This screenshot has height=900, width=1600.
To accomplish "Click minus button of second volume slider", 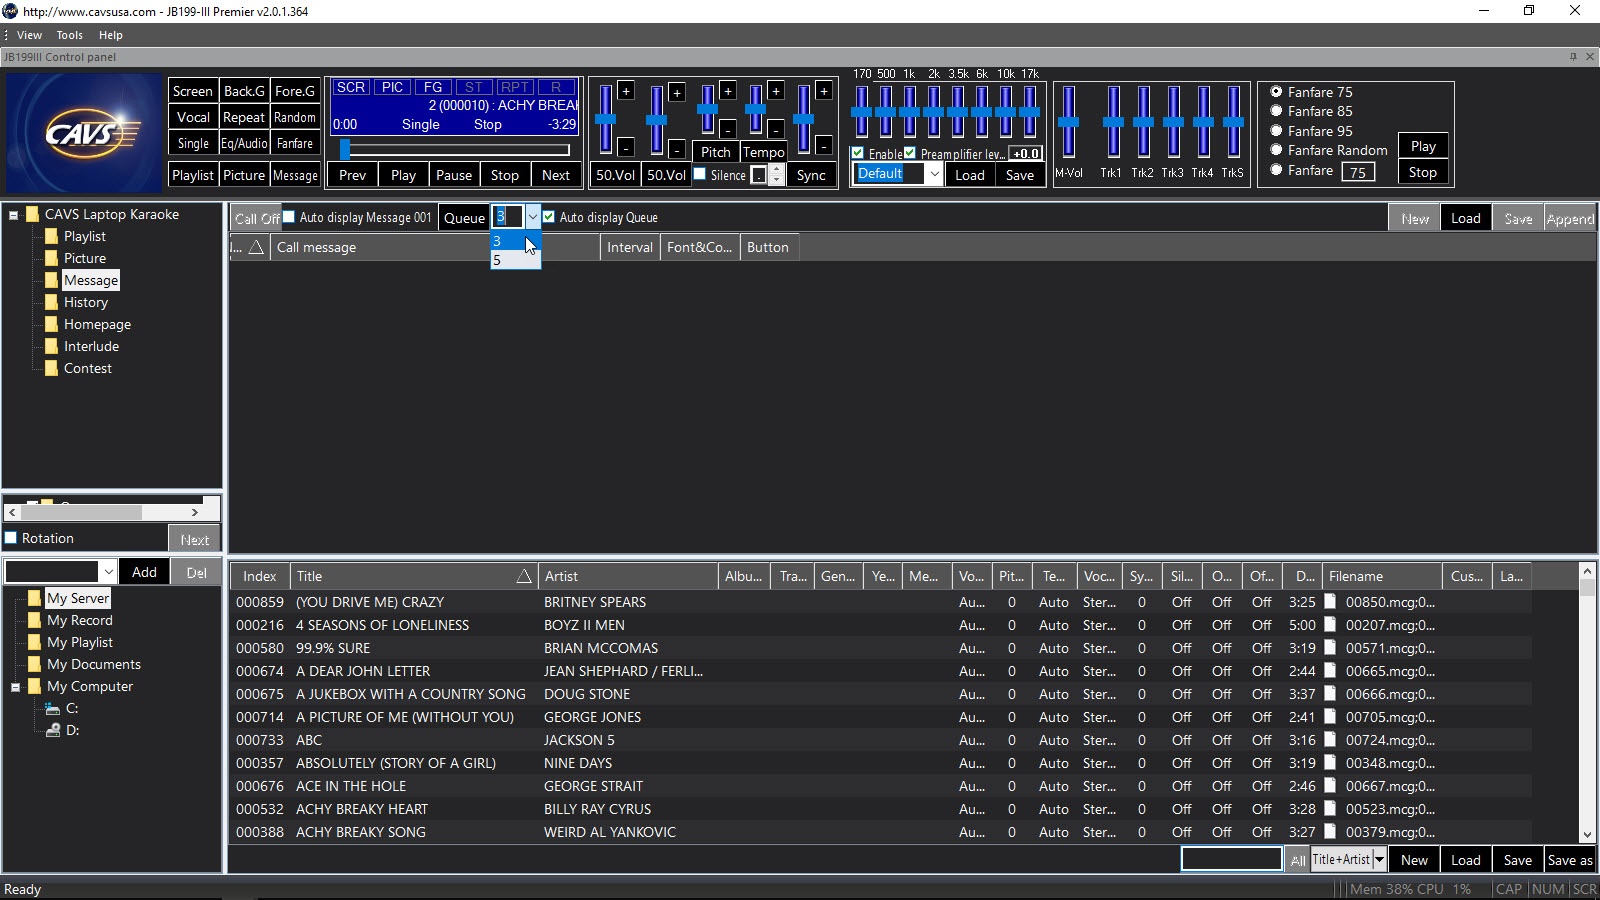I will tap(677, 149).
